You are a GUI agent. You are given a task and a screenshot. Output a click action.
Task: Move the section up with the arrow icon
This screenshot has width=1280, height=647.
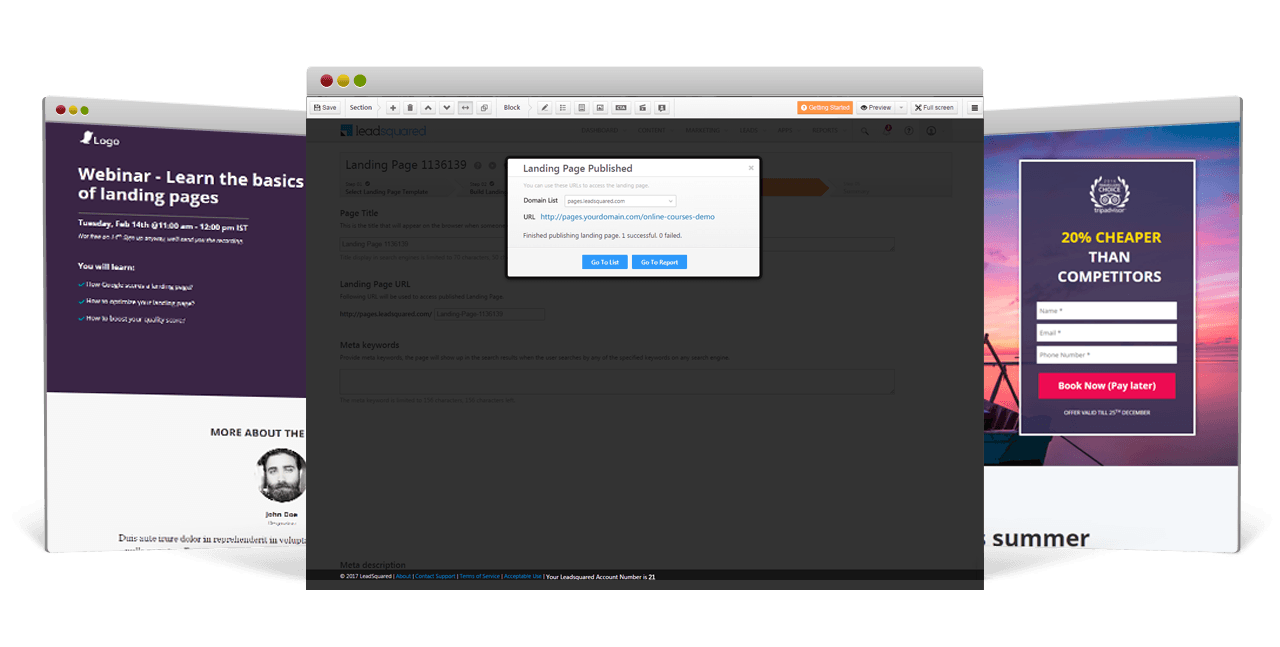pyautogui.click(x=428, y=107)
